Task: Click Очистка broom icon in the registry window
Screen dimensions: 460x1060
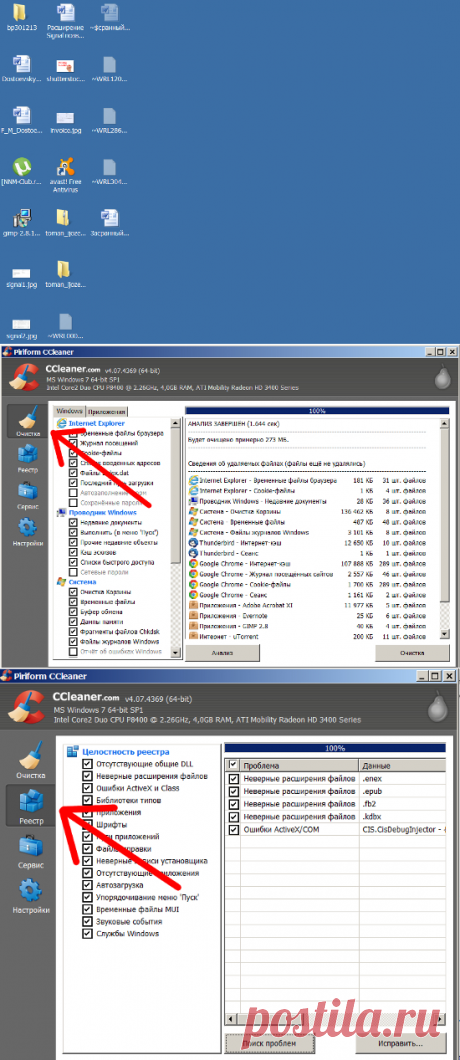Action: (x=30, y=761)
